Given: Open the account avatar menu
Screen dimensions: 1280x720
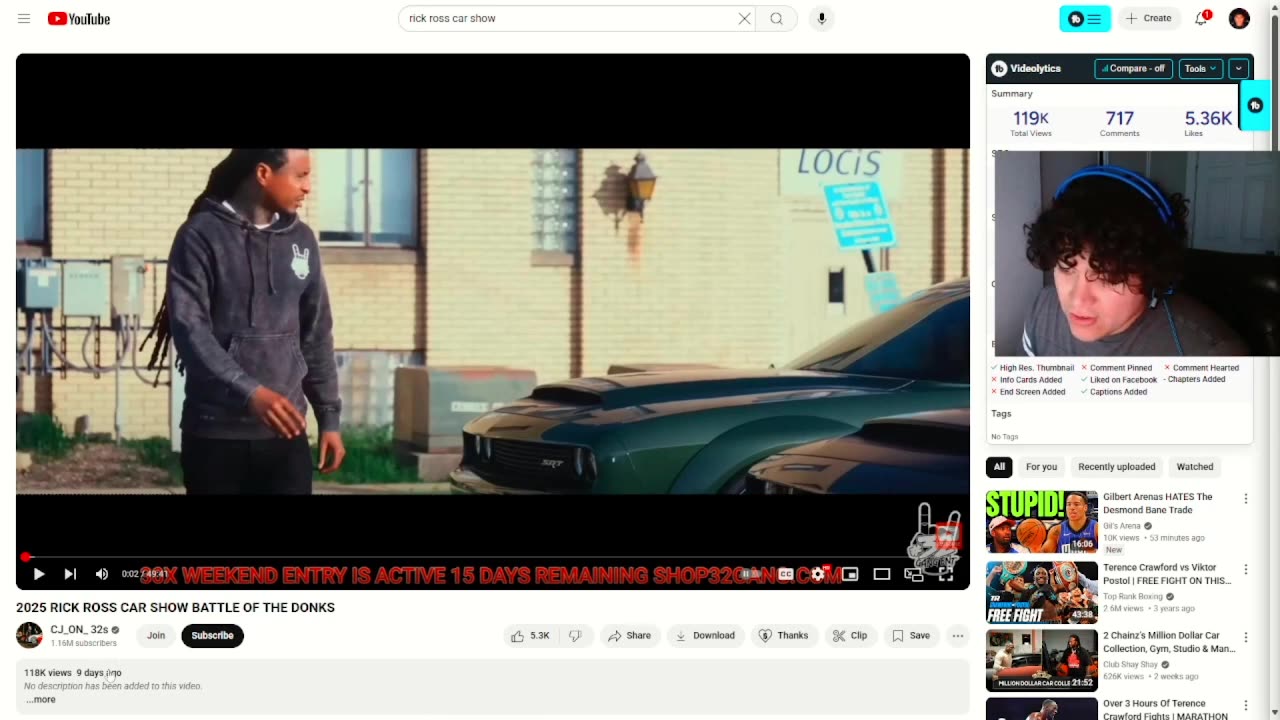Looking at the screenshot, I should [1239, 19].
